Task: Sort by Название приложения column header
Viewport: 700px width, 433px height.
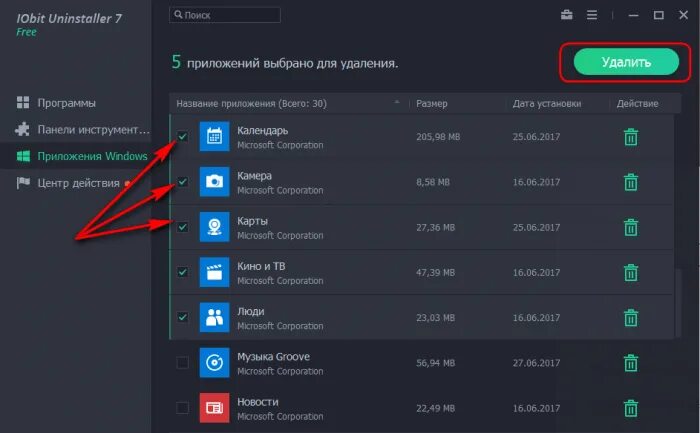Action: pyautogui.click(x=251, y=104)
